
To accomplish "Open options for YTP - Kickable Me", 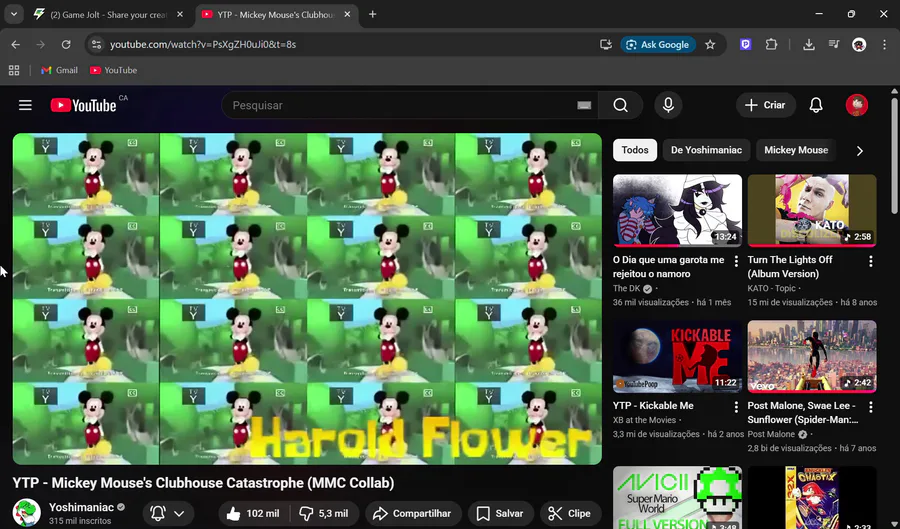I will (x=736, y=407).
